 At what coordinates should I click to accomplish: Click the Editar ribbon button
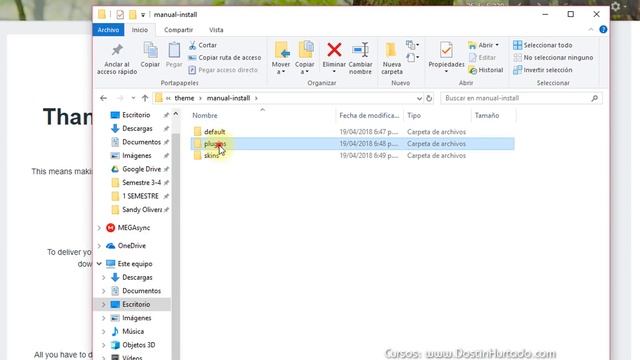coord(482,58)
